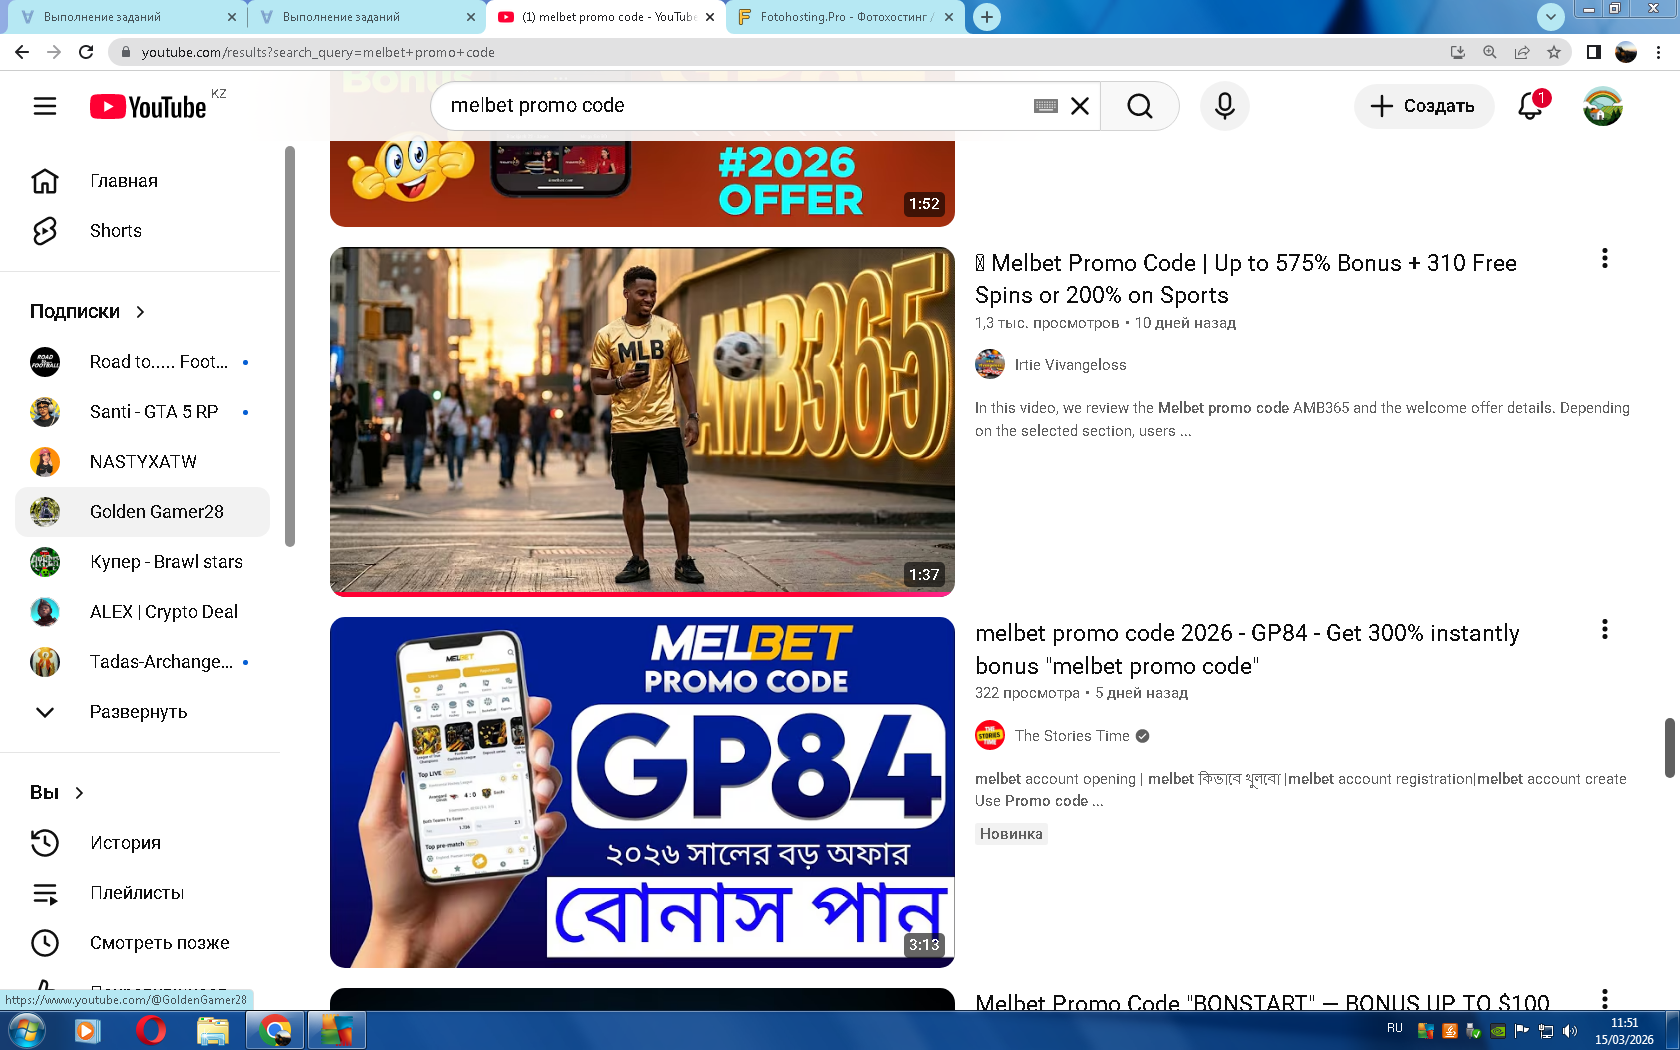Switch to second Выполнение заданий tab
Screen dimensions: 1680x1050
[x=365, y=17]
